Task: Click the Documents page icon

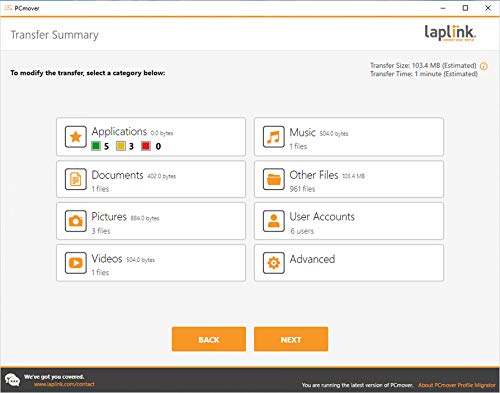Action: point(76,179)
